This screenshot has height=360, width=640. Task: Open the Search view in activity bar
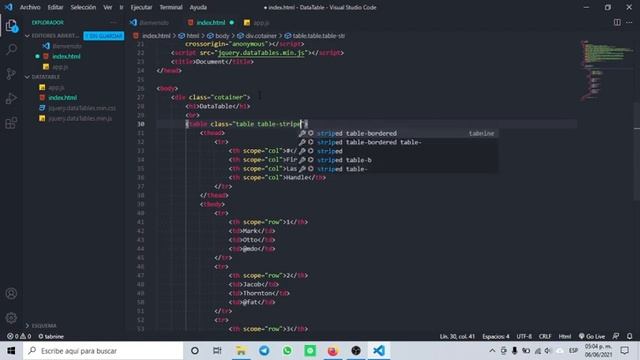pos(11,49)
